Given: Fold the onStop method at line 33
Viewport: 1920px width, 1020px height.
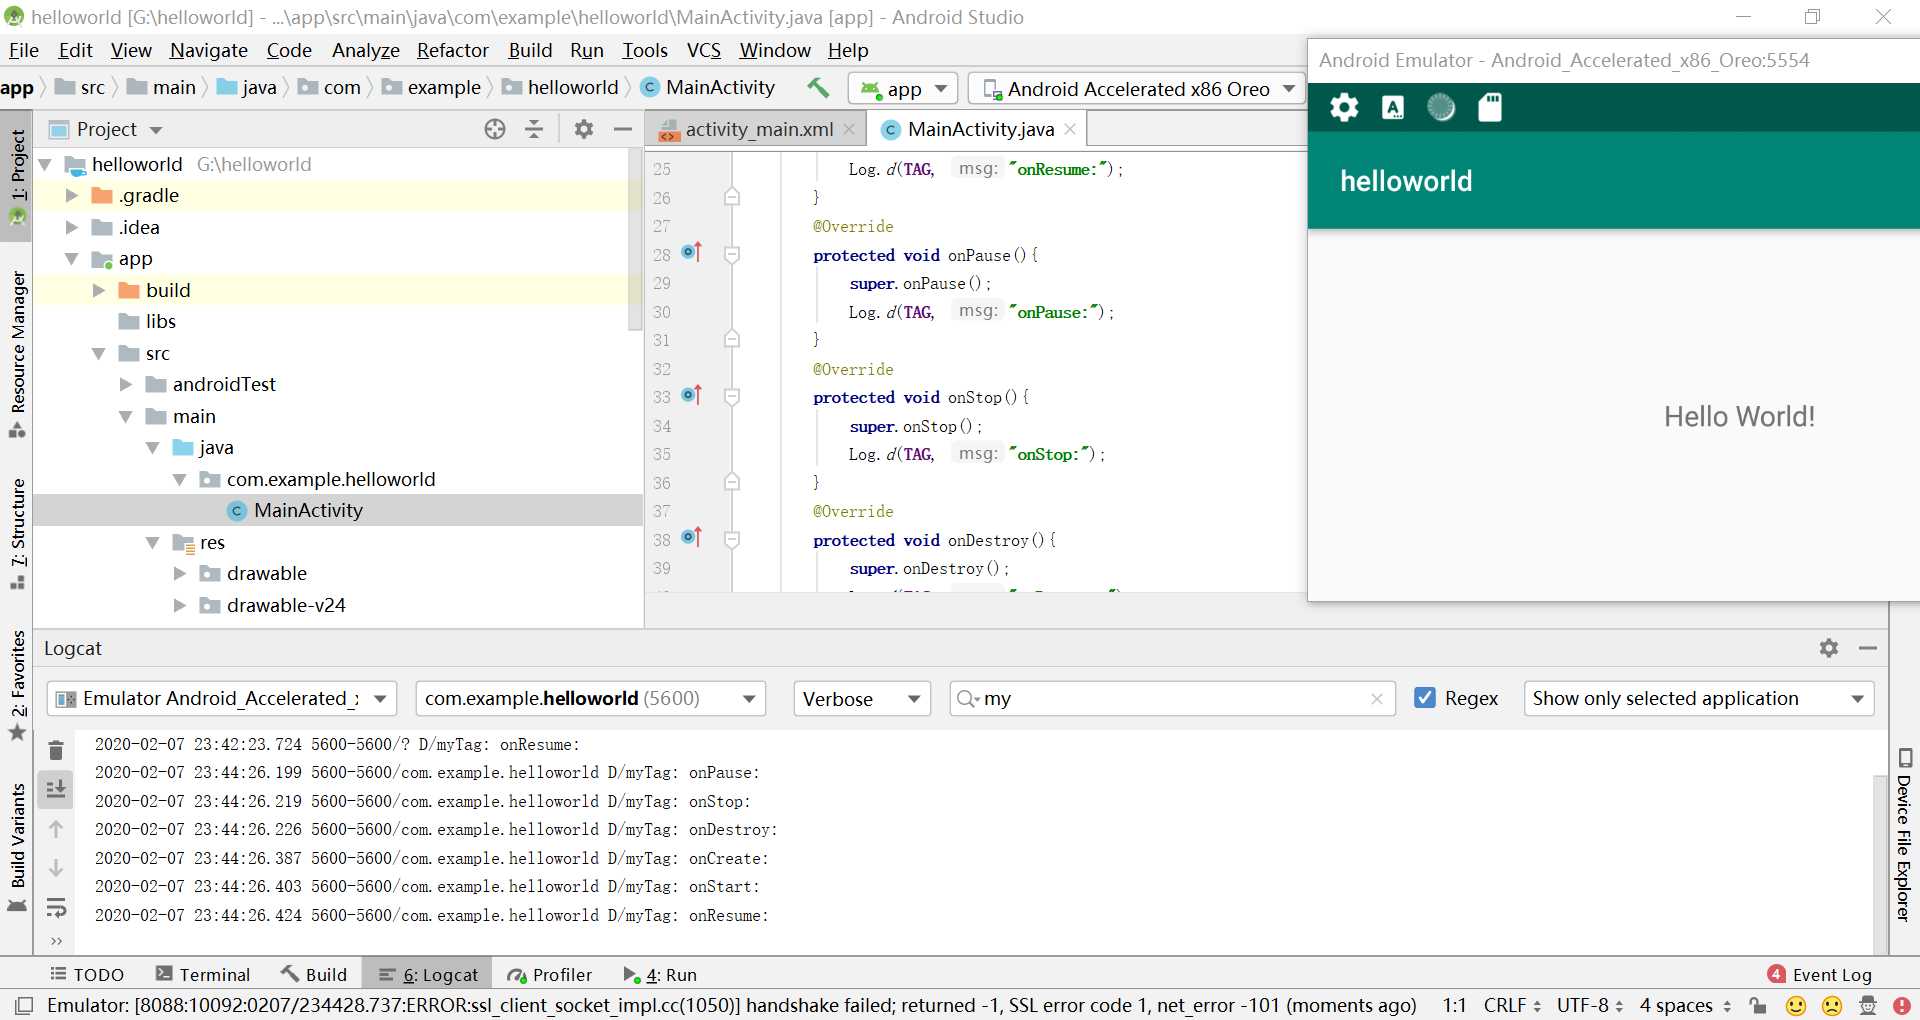Looking at the screenshot, I should pyautogui.click(x=732, y=397).
